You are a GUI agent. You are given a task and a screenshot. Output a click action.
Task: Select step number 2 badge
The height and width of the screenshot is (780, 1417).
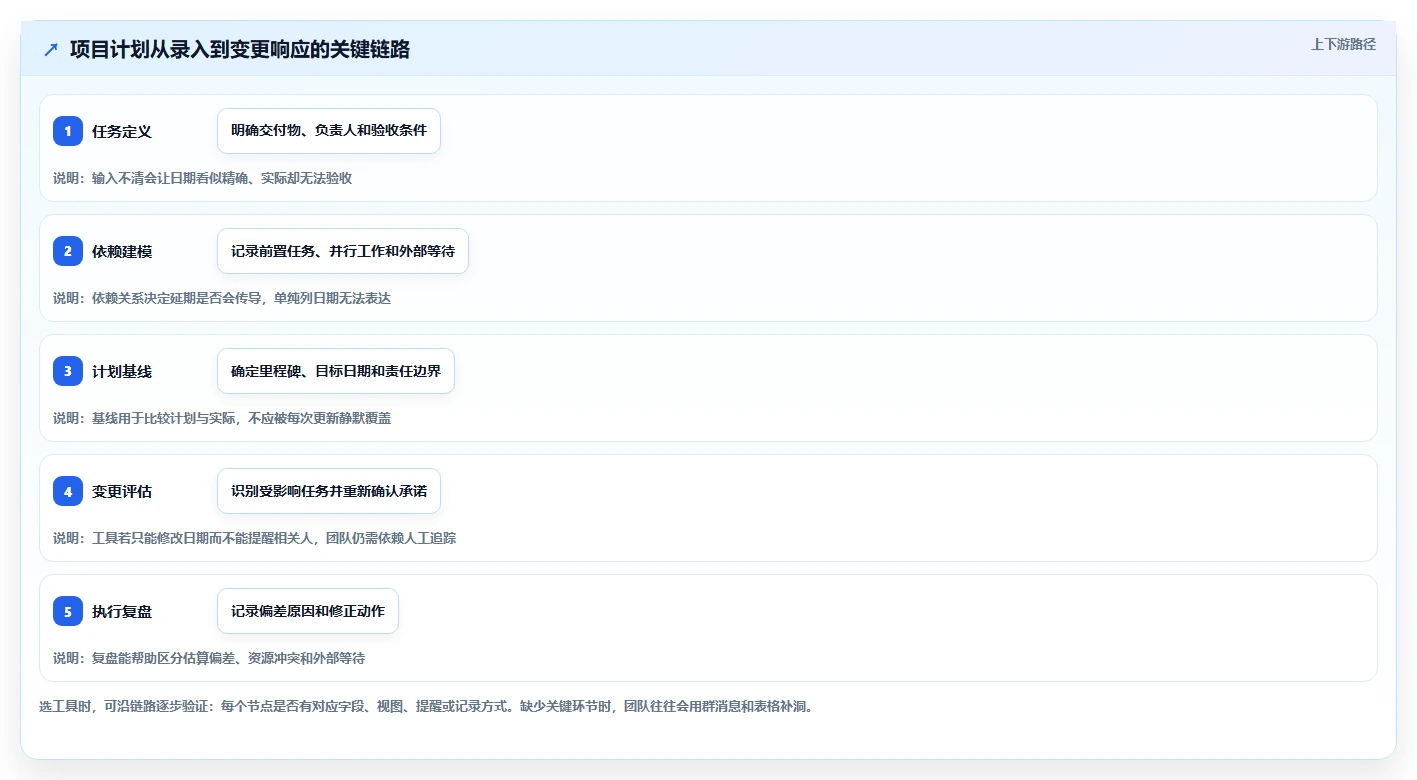tap(68, 251)
